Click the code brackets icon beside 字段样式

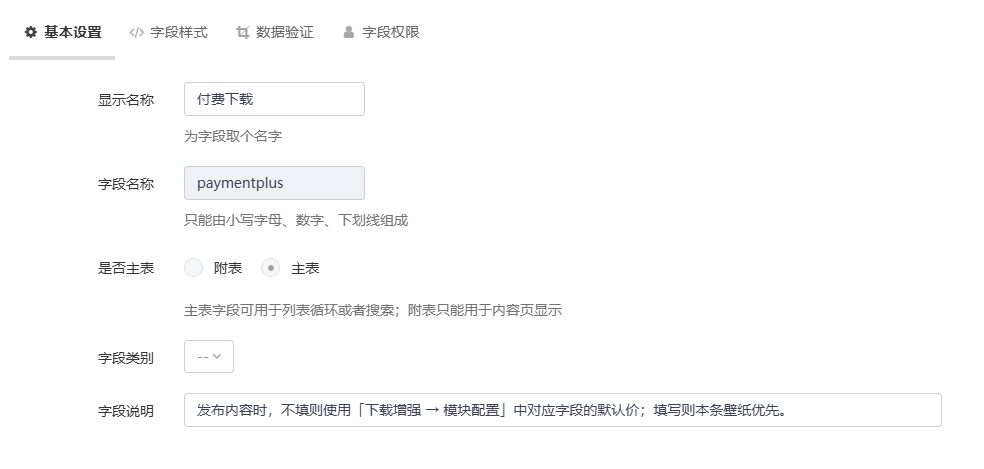(137, 32)
